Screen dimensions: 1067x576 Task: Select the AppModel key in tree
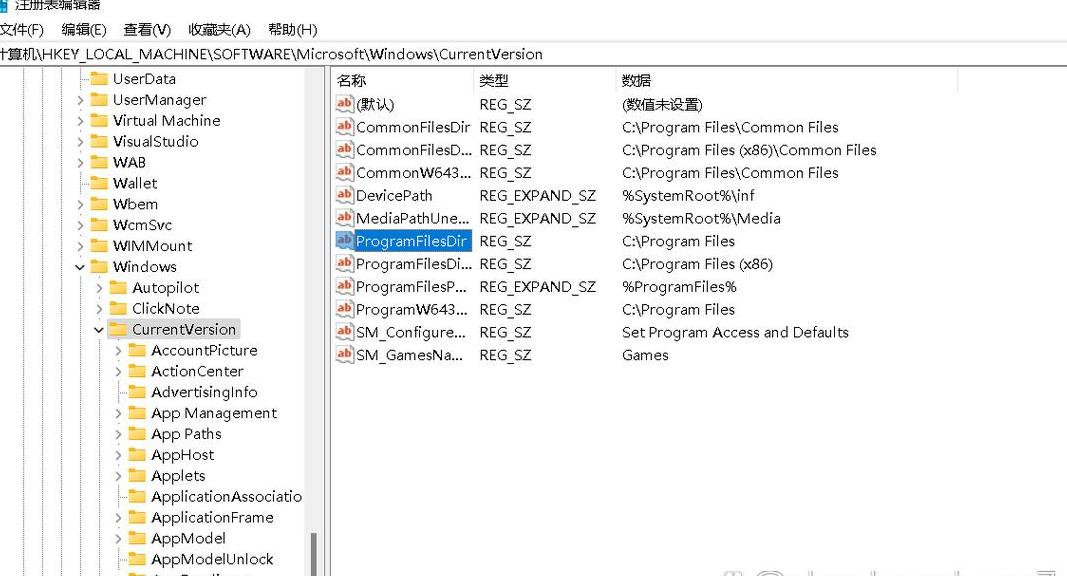point(188,539)
